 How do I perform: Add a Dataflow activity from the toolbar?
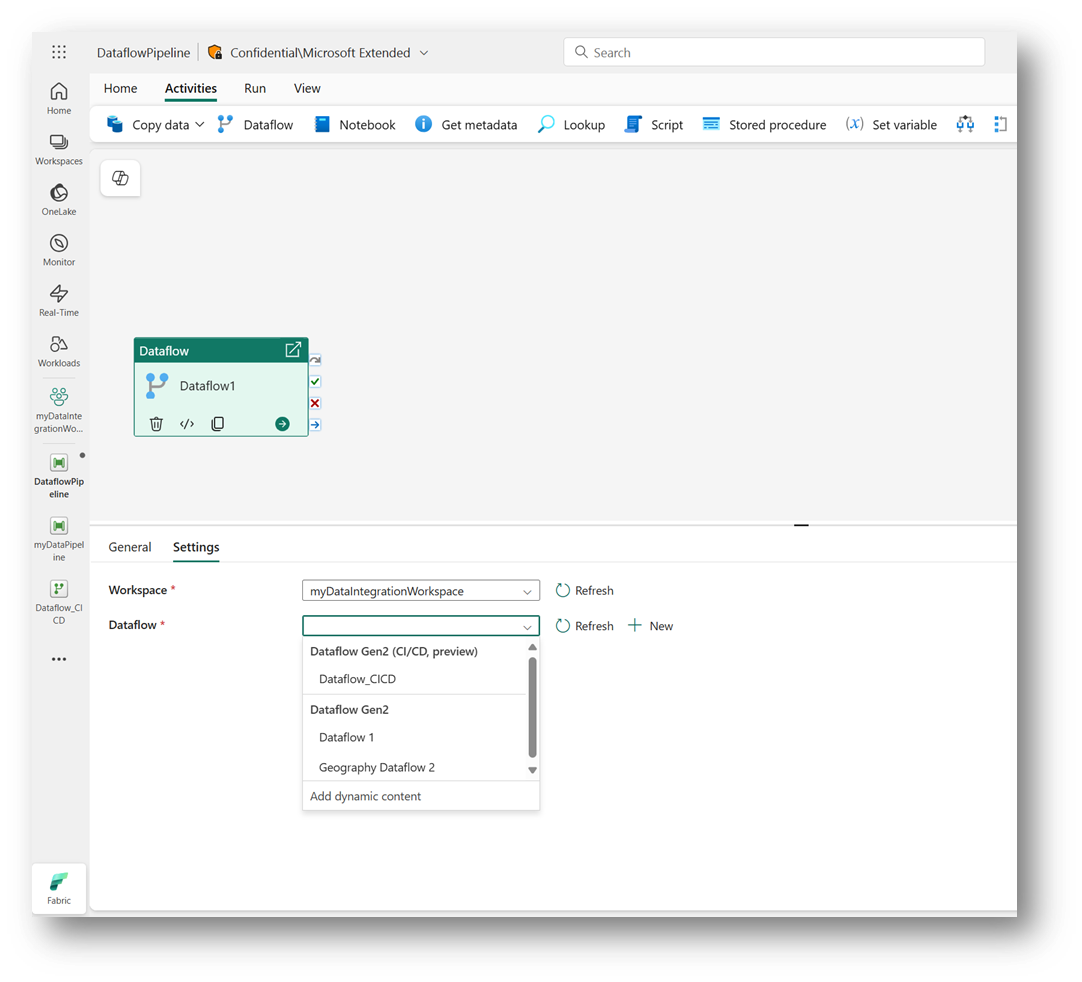click(x=255, y=125)
